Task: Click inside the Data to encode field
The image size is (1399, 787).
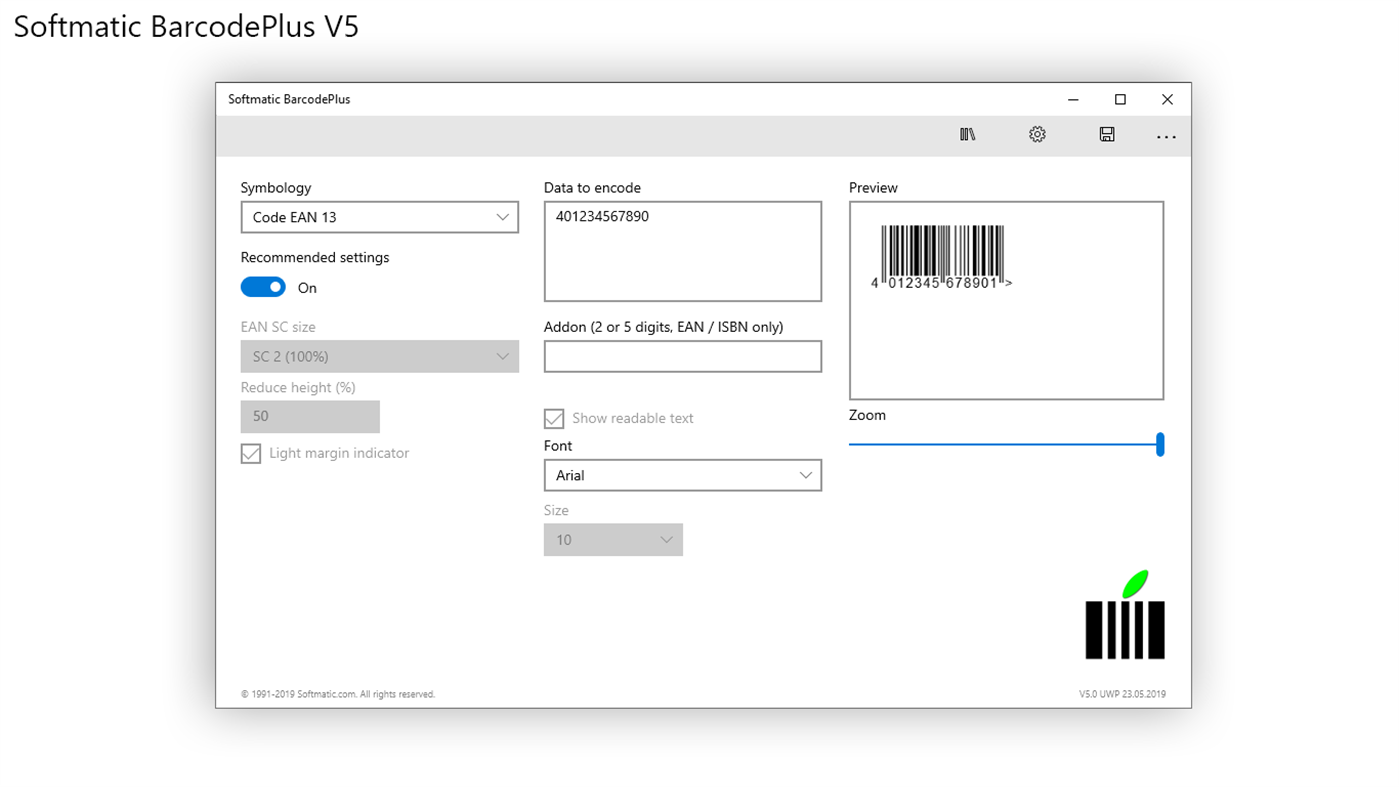Action: click(x=683, y=251)
